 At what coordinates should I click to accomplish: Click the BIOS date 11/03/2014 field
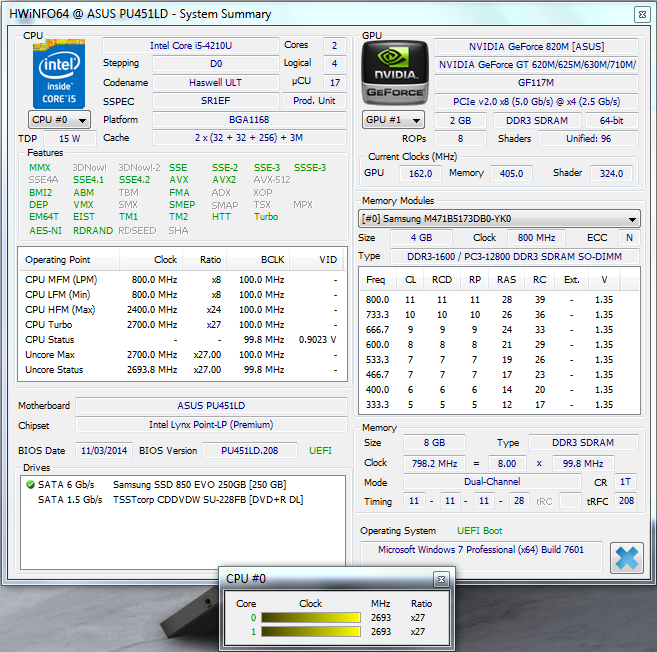pos(104,450)
